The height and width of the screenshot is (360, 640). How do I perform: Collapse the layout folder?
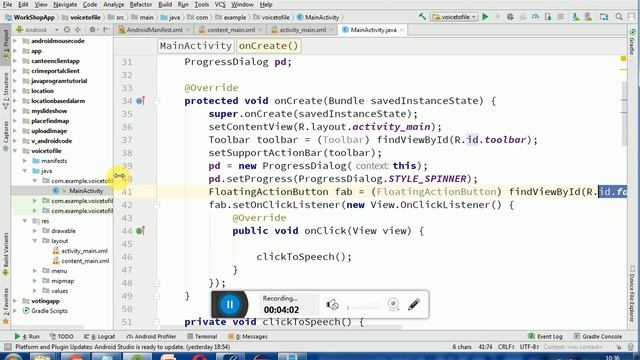(x=35, y=241)
